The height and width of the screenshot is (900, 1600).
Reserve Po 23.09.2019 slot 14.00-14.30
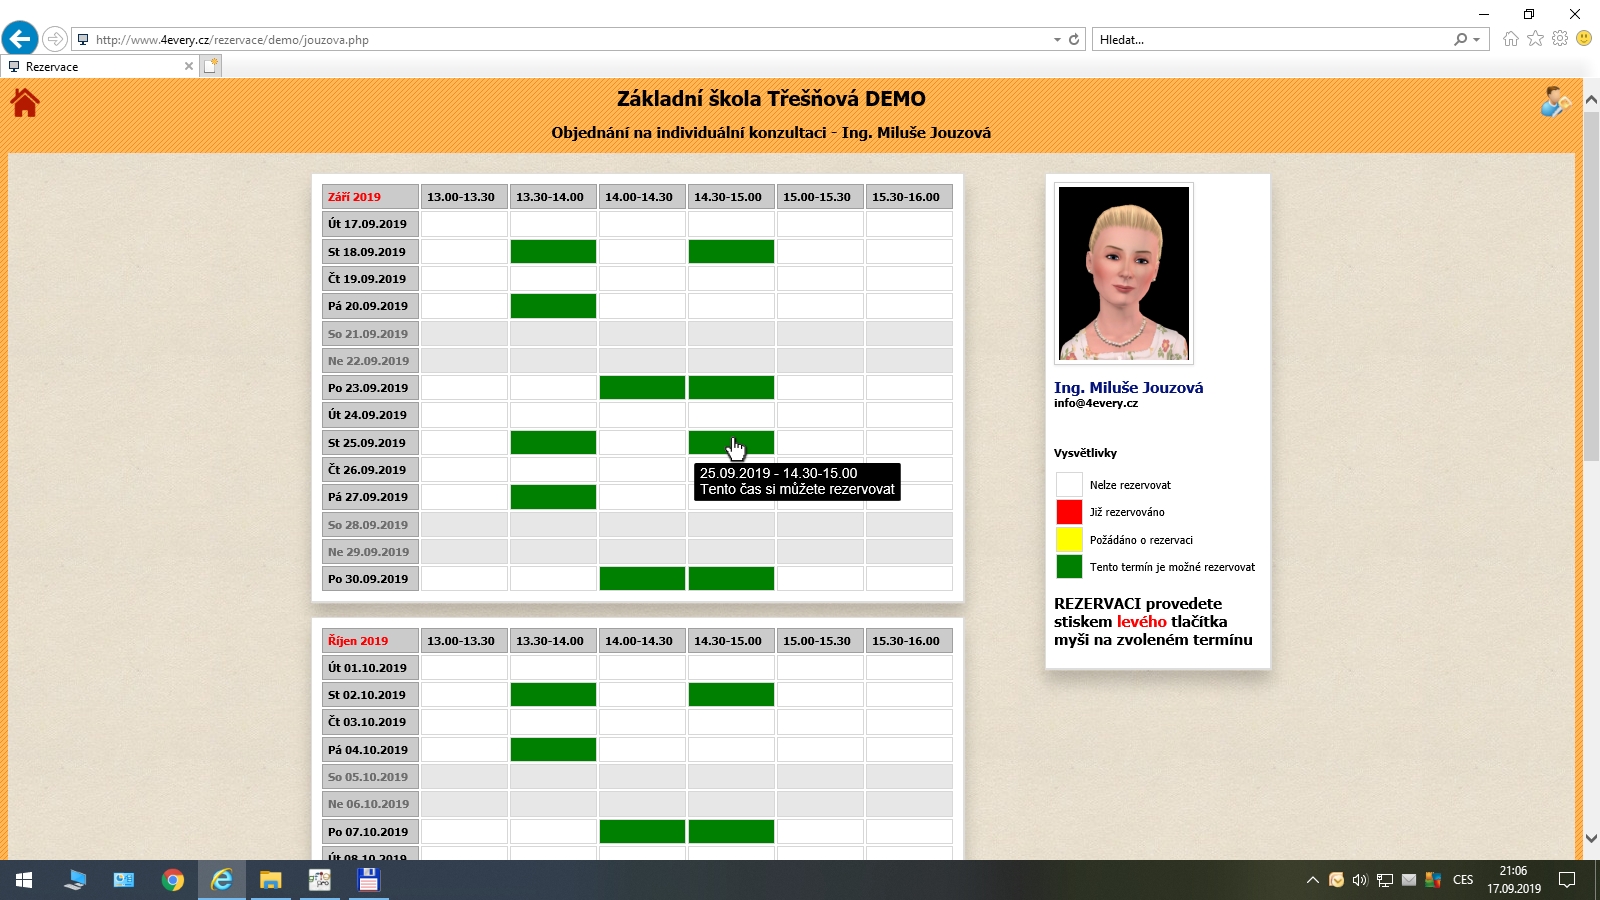click(x=642, y=387)
